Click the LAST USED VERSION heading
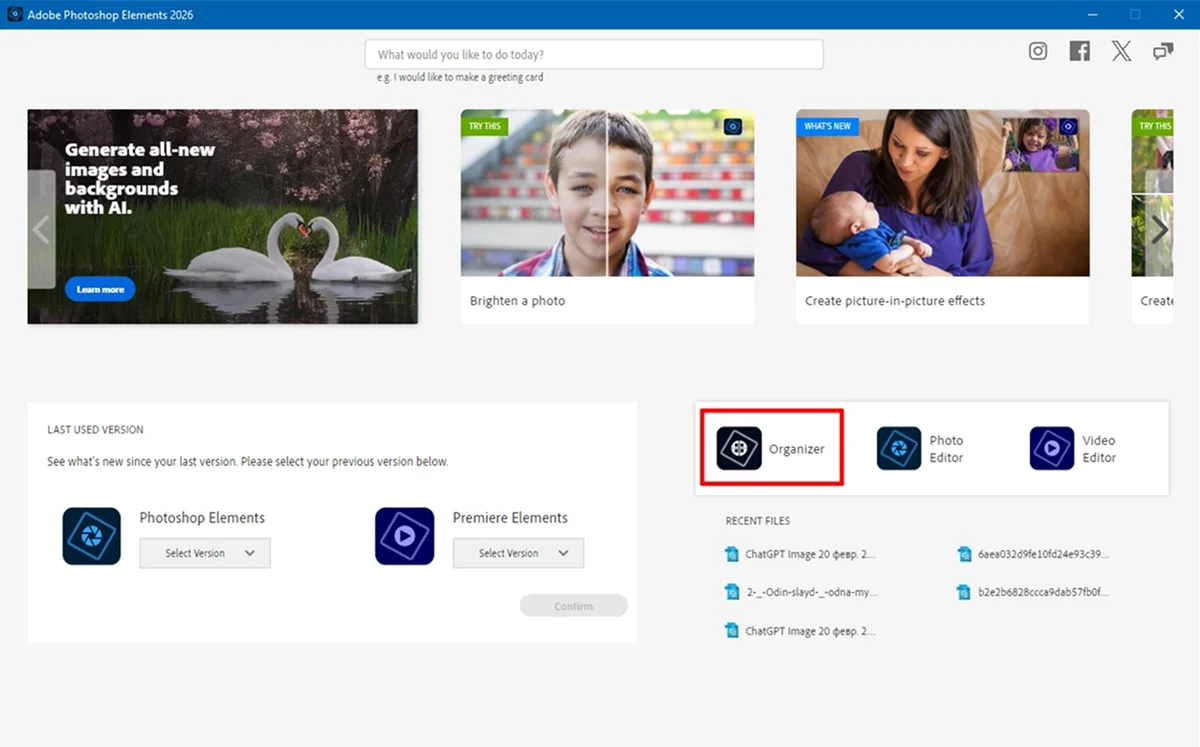The height and width of the screenshot is (747, 1200). point(96,430)
